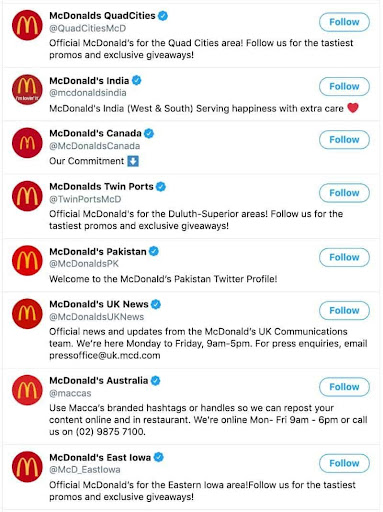Viewport: 383px width, 512px height.
Task: Click verified badge beside McDonald's India
Action: (137, 80)
